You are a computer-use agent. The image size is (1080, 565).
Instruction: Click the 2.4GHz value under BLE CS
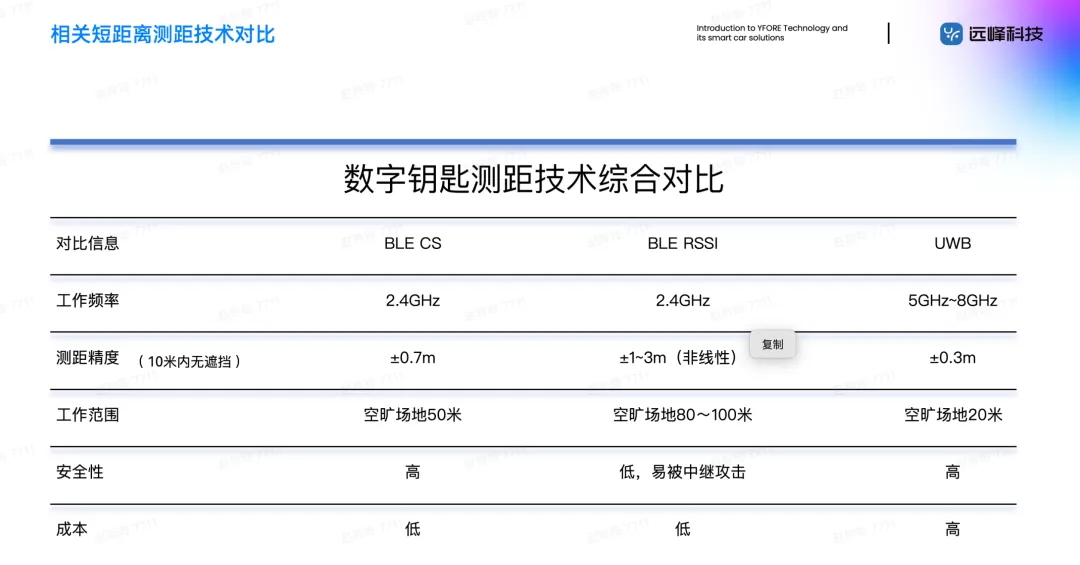[x=413, y=300]
